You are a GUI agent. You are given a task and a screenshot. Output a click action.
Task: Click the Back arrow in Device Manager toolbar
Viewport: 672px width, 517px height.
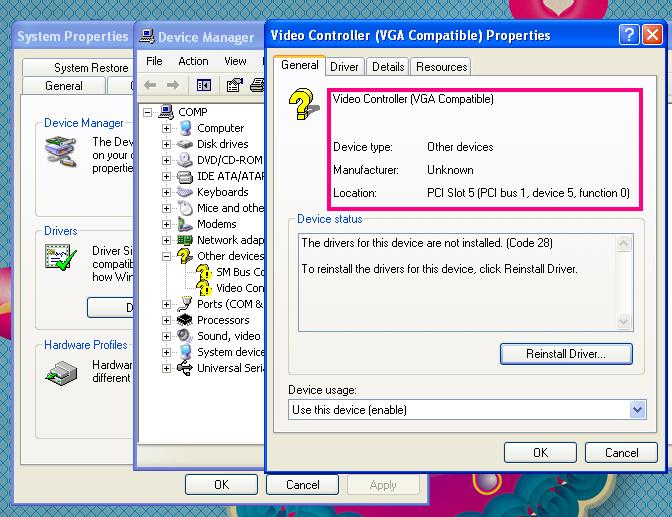pos(150,85)
